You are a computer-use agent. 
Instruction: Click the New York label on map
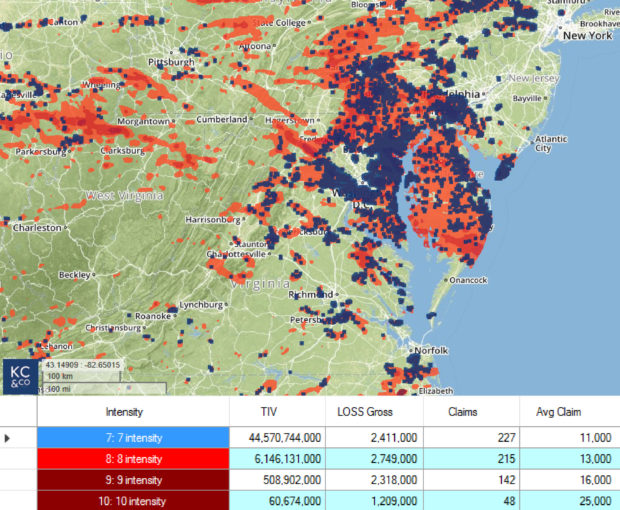pyautogui.click(x=587, y=36)
